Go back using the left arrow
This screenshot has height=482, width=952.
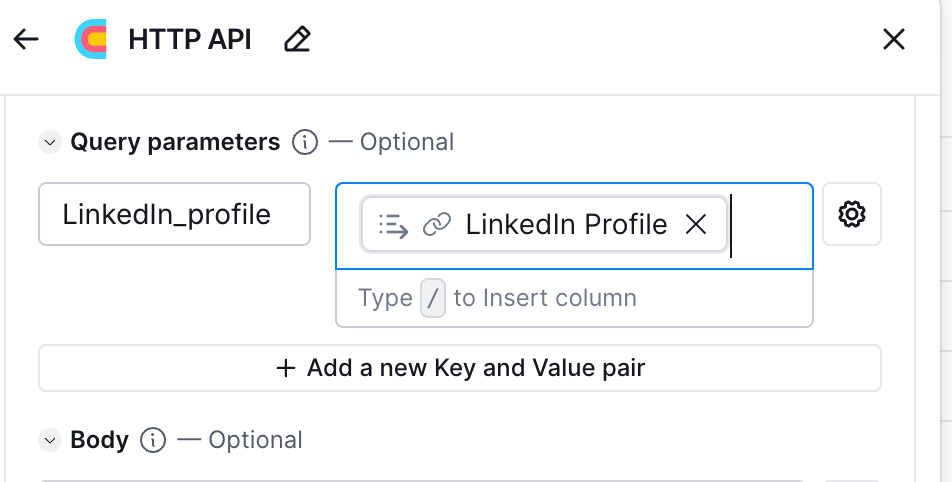(x=26, y=39)
